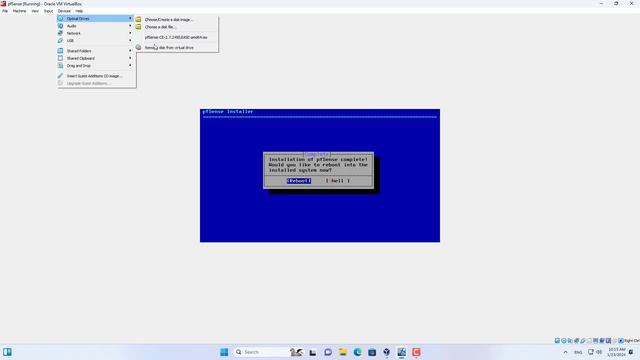This screenshot has width=640, height=360.
Task: Expand the USB submenu arrow
Action: pos(130,40)
